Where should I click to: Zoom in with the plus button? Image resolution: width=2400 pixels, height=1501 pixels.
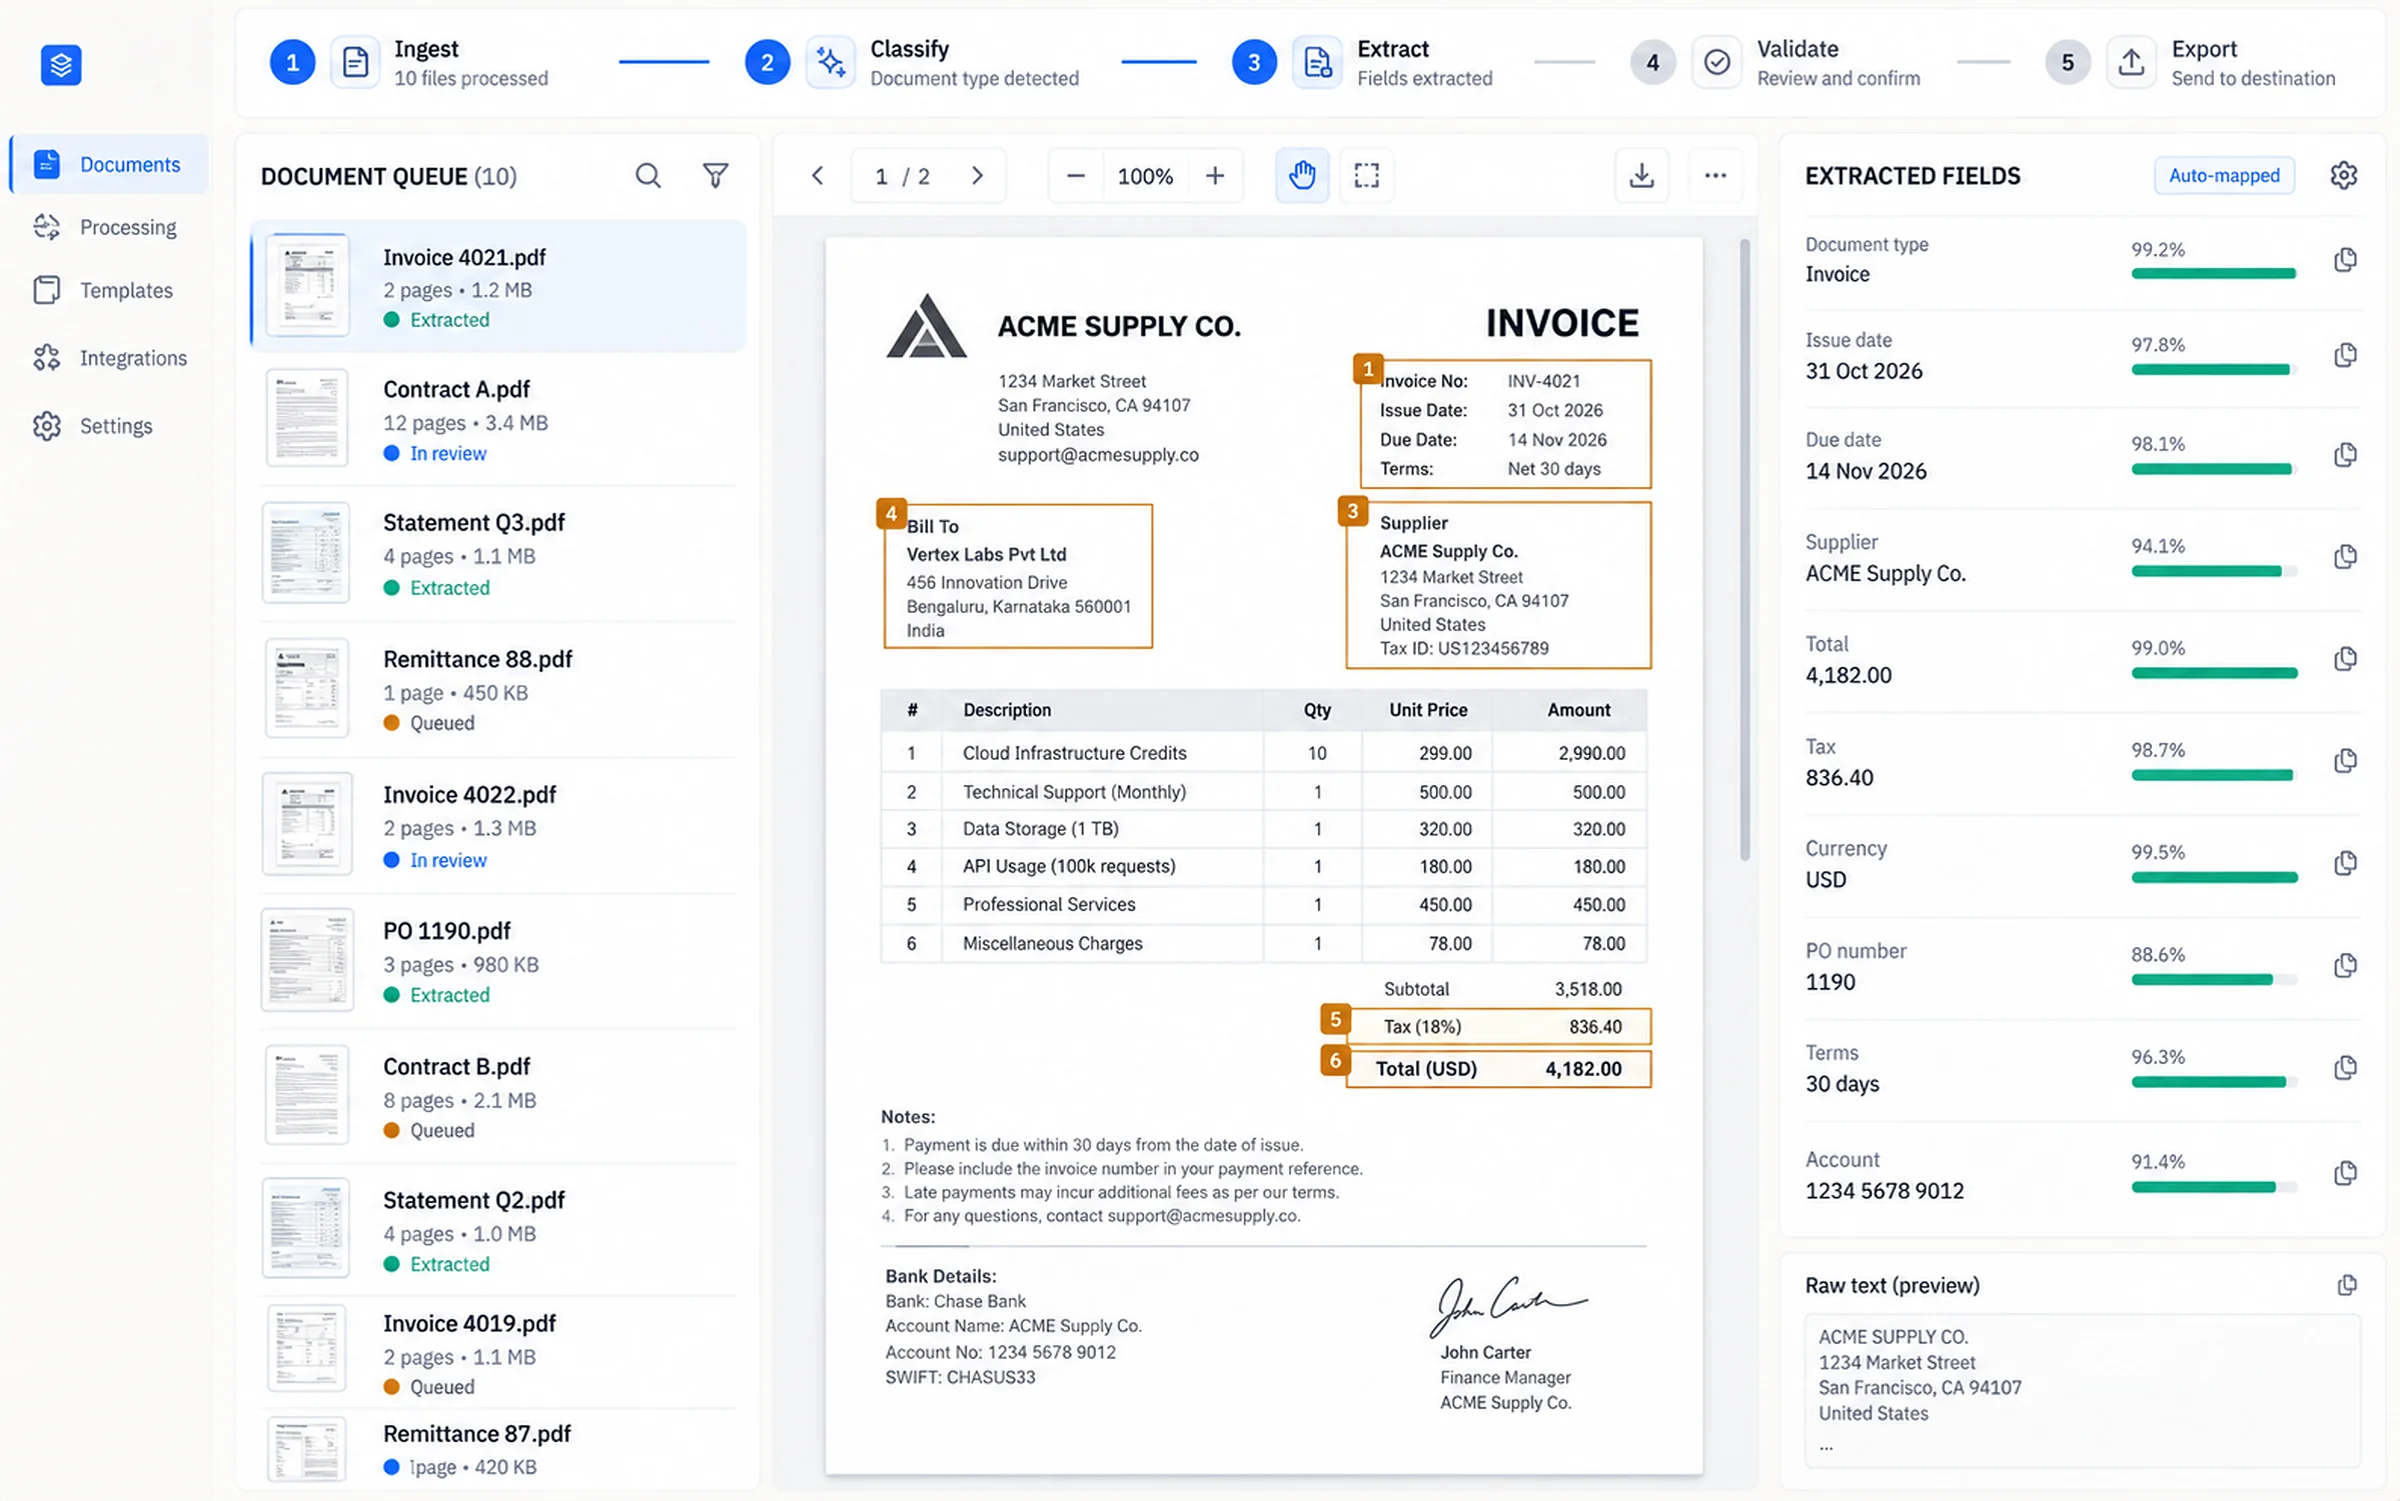click(1215, 176)
